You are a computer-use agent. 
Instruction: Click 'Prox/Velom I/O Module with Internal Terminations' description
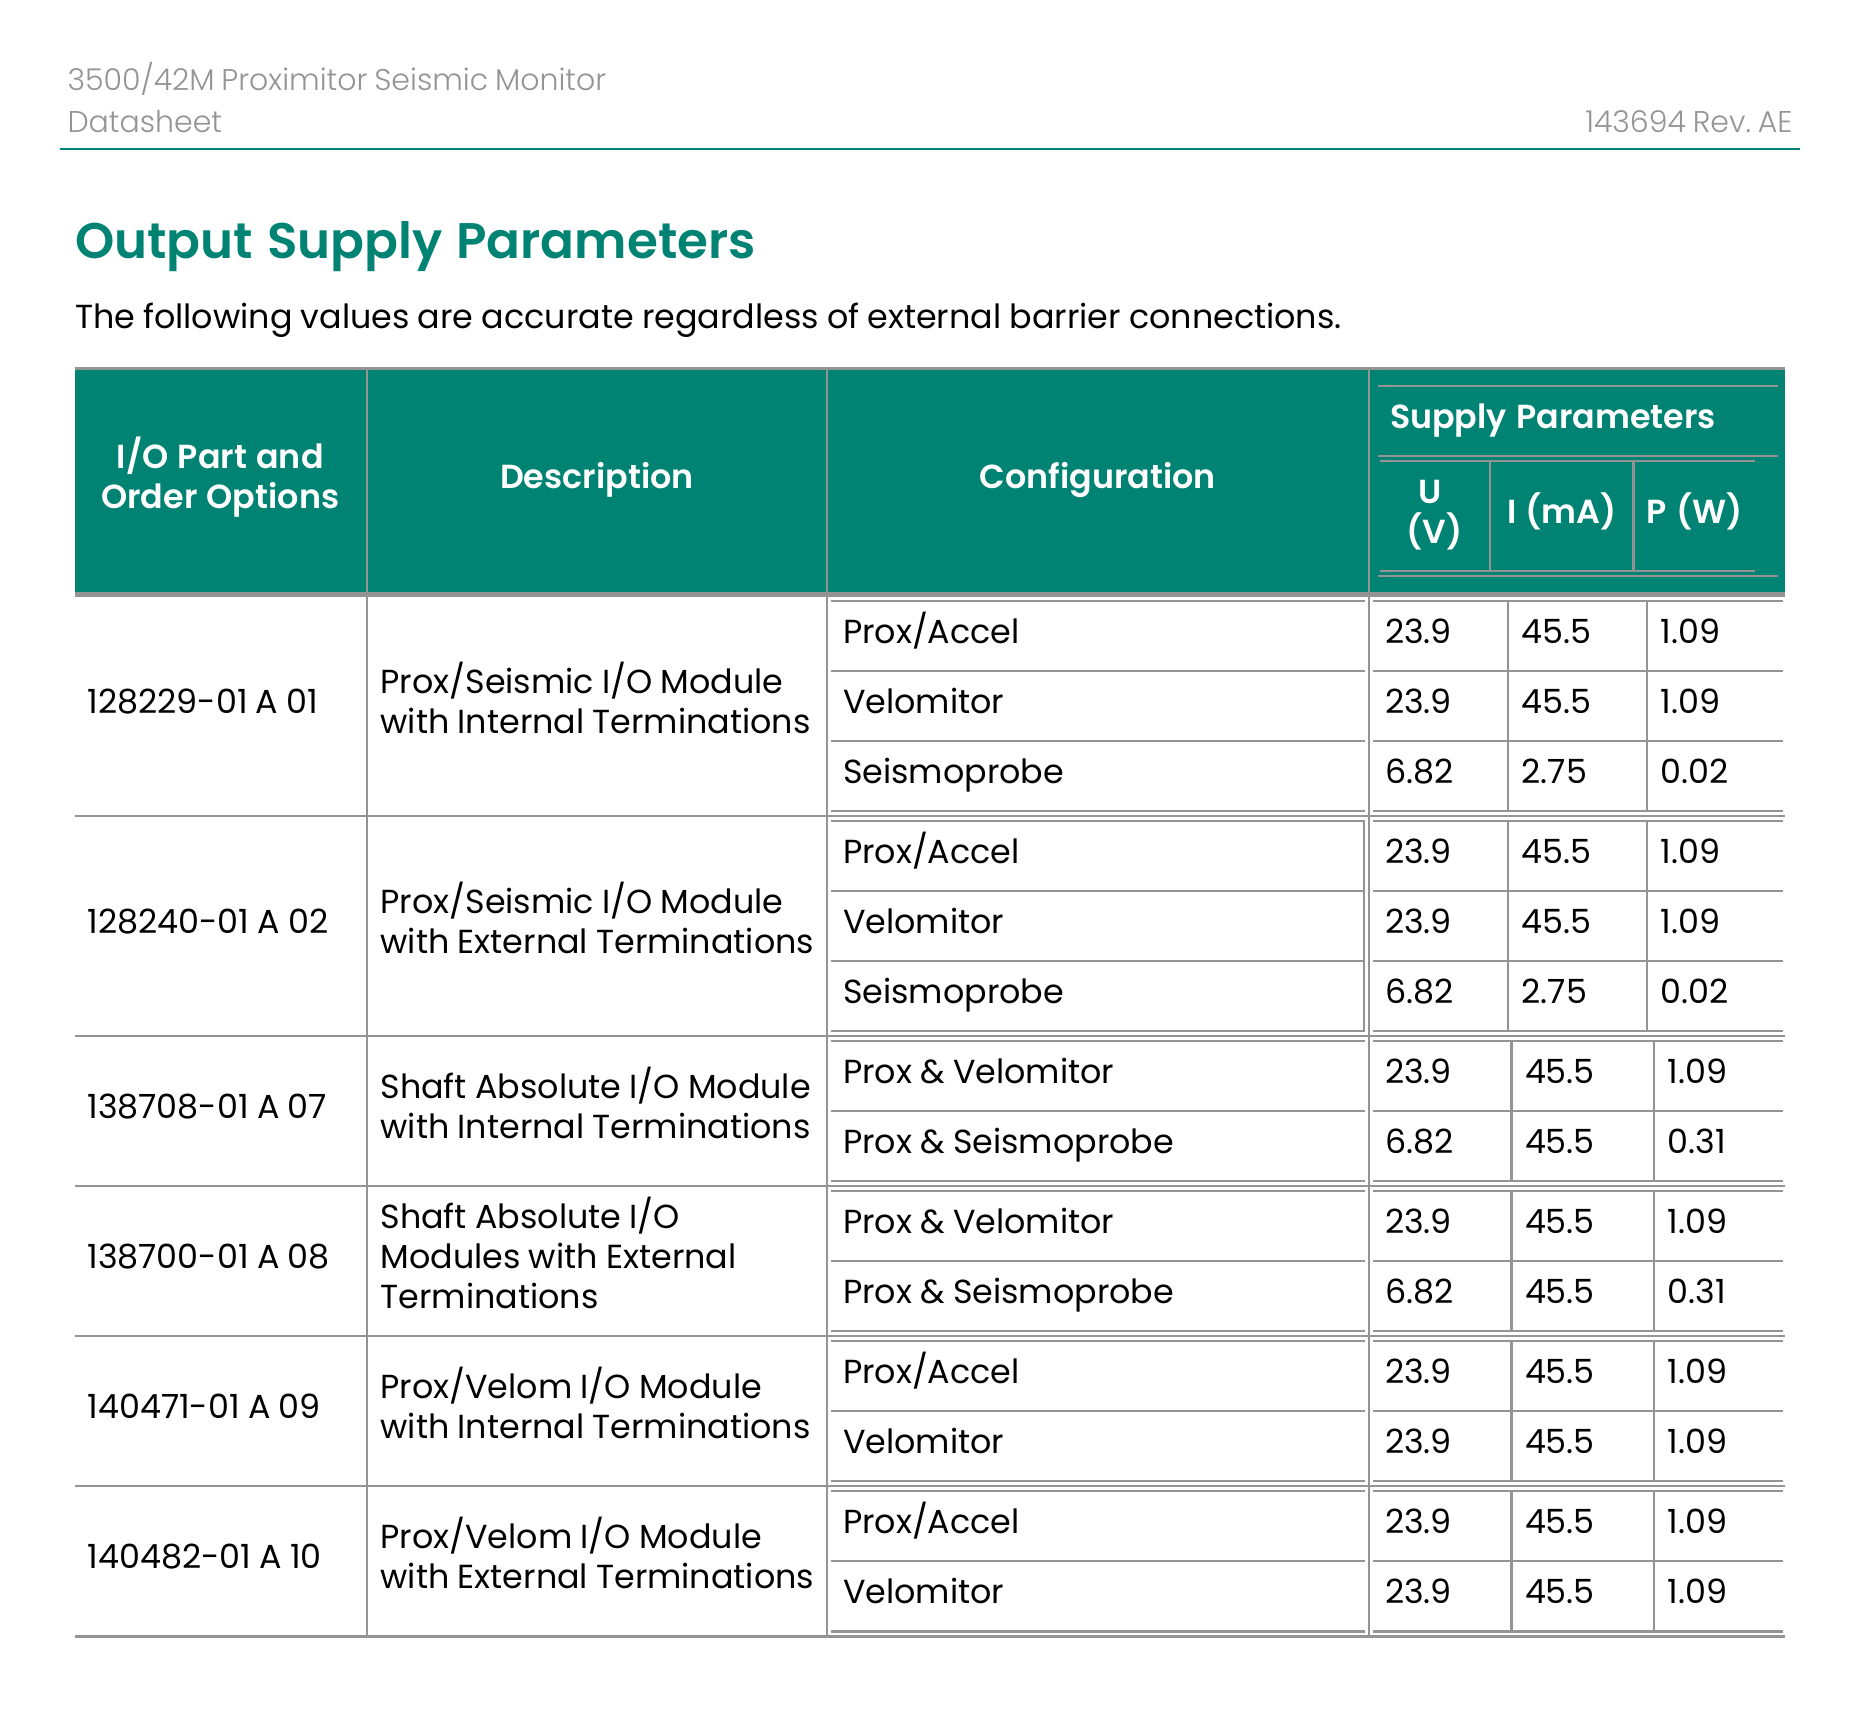click(595, 1407)
